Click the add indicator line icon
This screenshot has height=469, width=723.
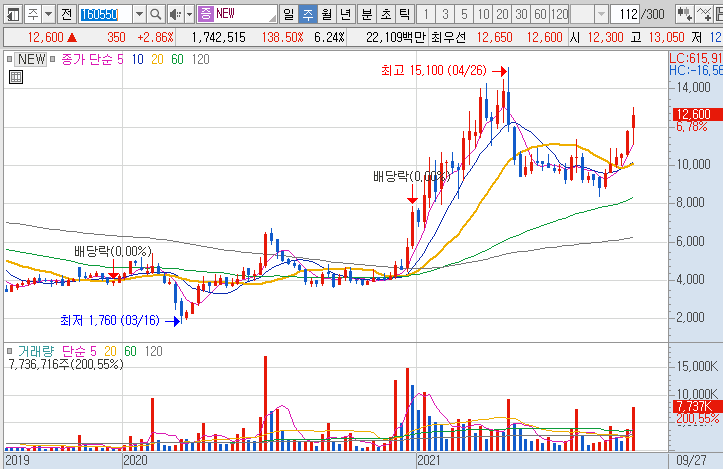(x=704, y=14)
